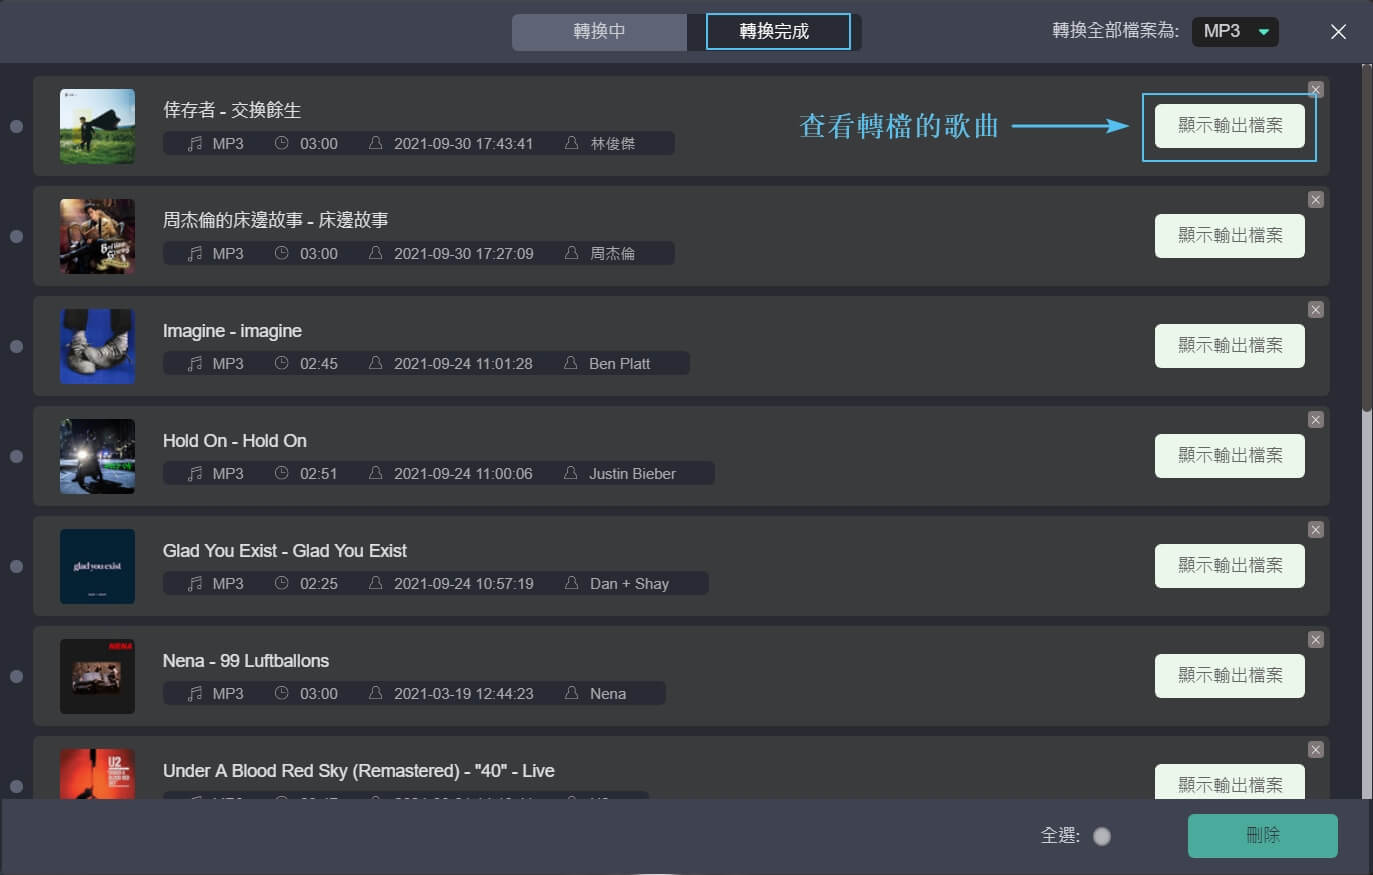
Task: Show output file for Glad You Exist
Action: point(1230,566)
